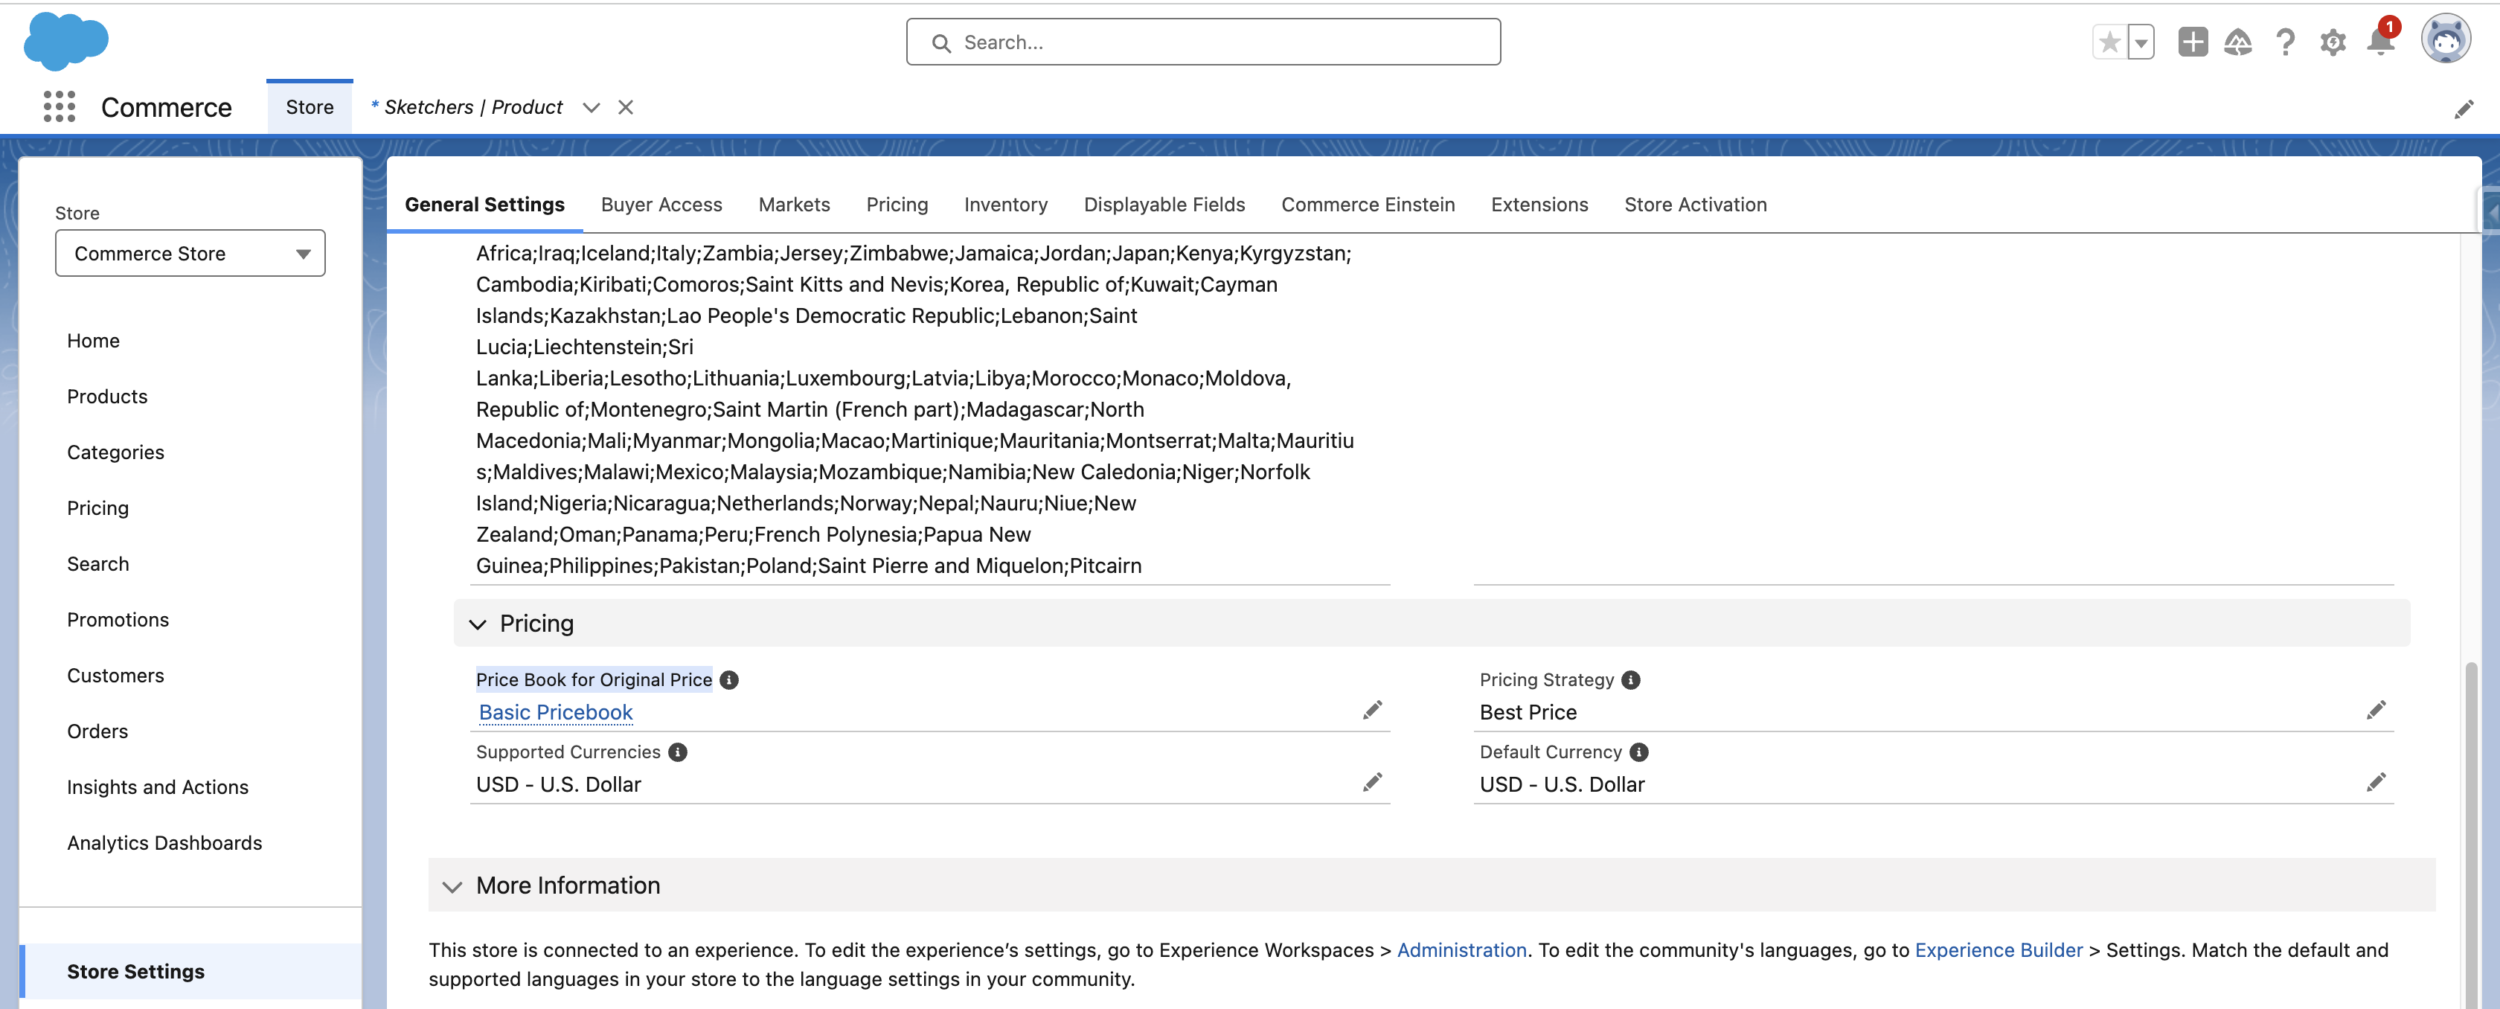Open the Help question mark
This screenshot has width=2500, height=1009.
(x=2285, y=42)
